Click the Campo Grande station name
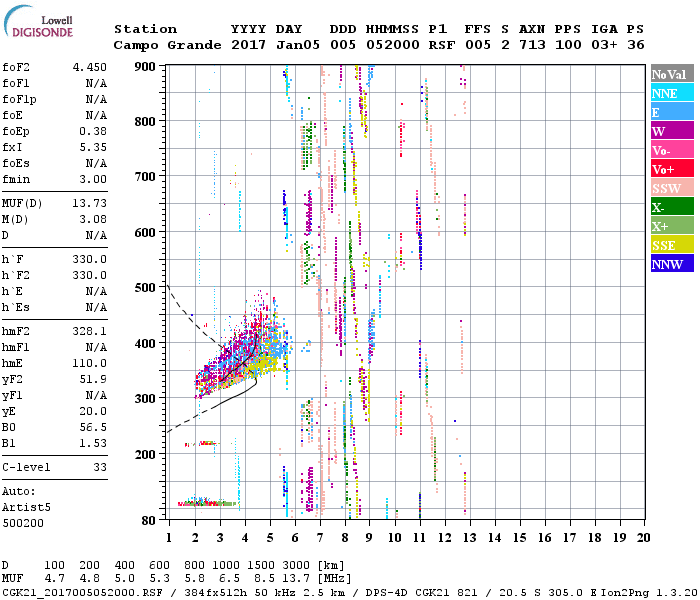Image resolution: width=700 pixels, height=600 pixels. pyautogui.click(x=165, y=45)
